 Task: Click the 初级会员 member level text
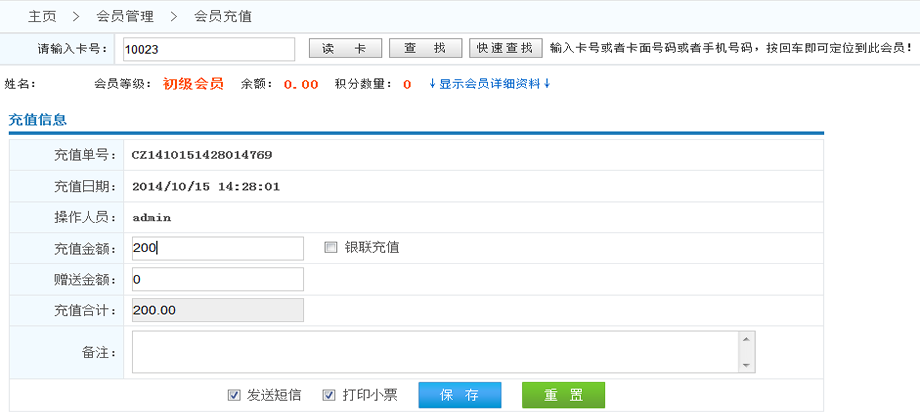(x=193, y=84)
